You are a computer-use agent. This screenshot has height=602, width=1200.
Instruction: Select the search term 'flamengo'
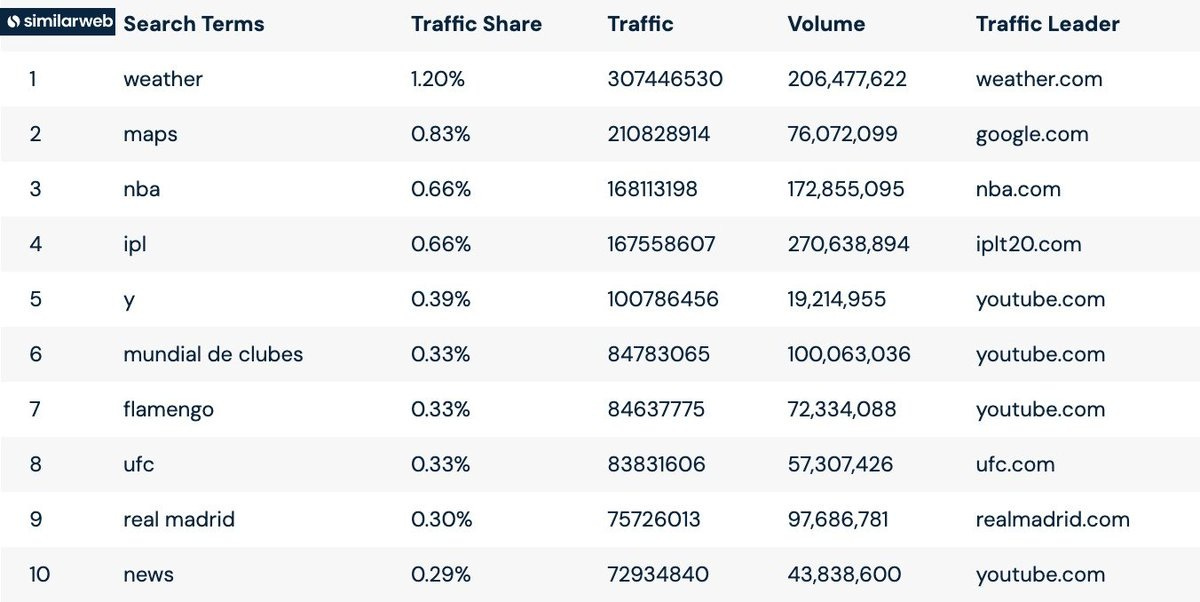(168, 410)
